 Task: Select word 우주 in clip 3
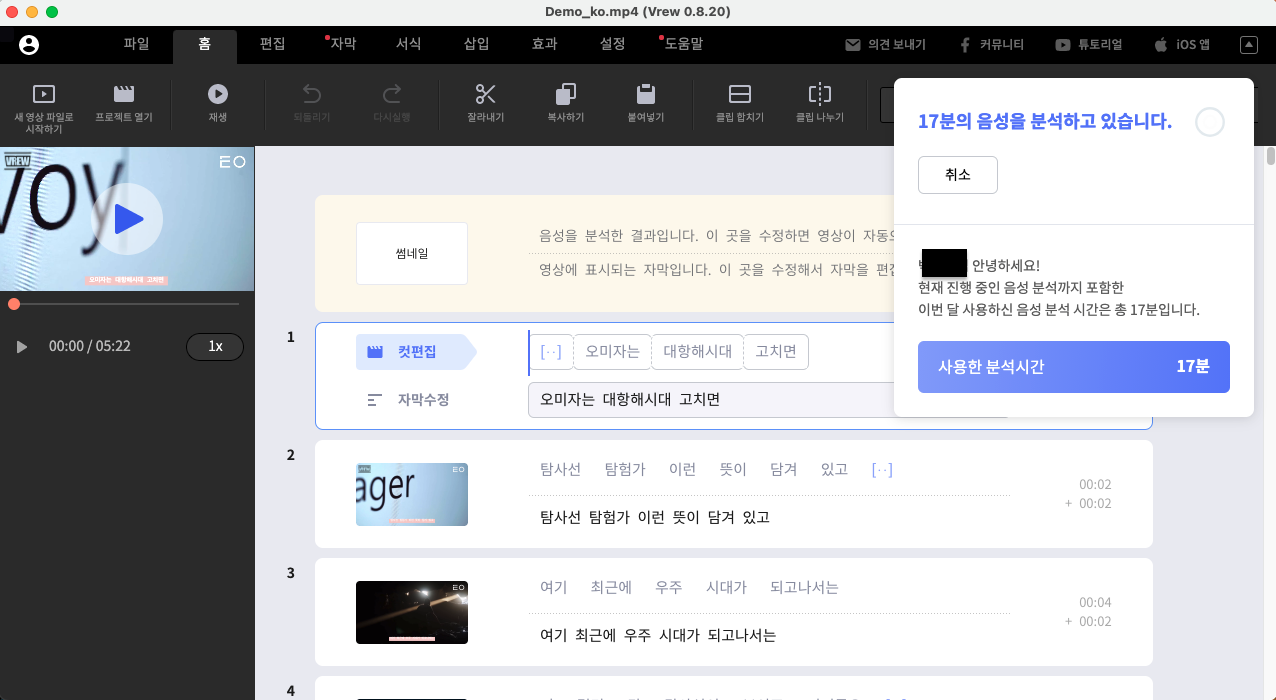click(669, 588)
